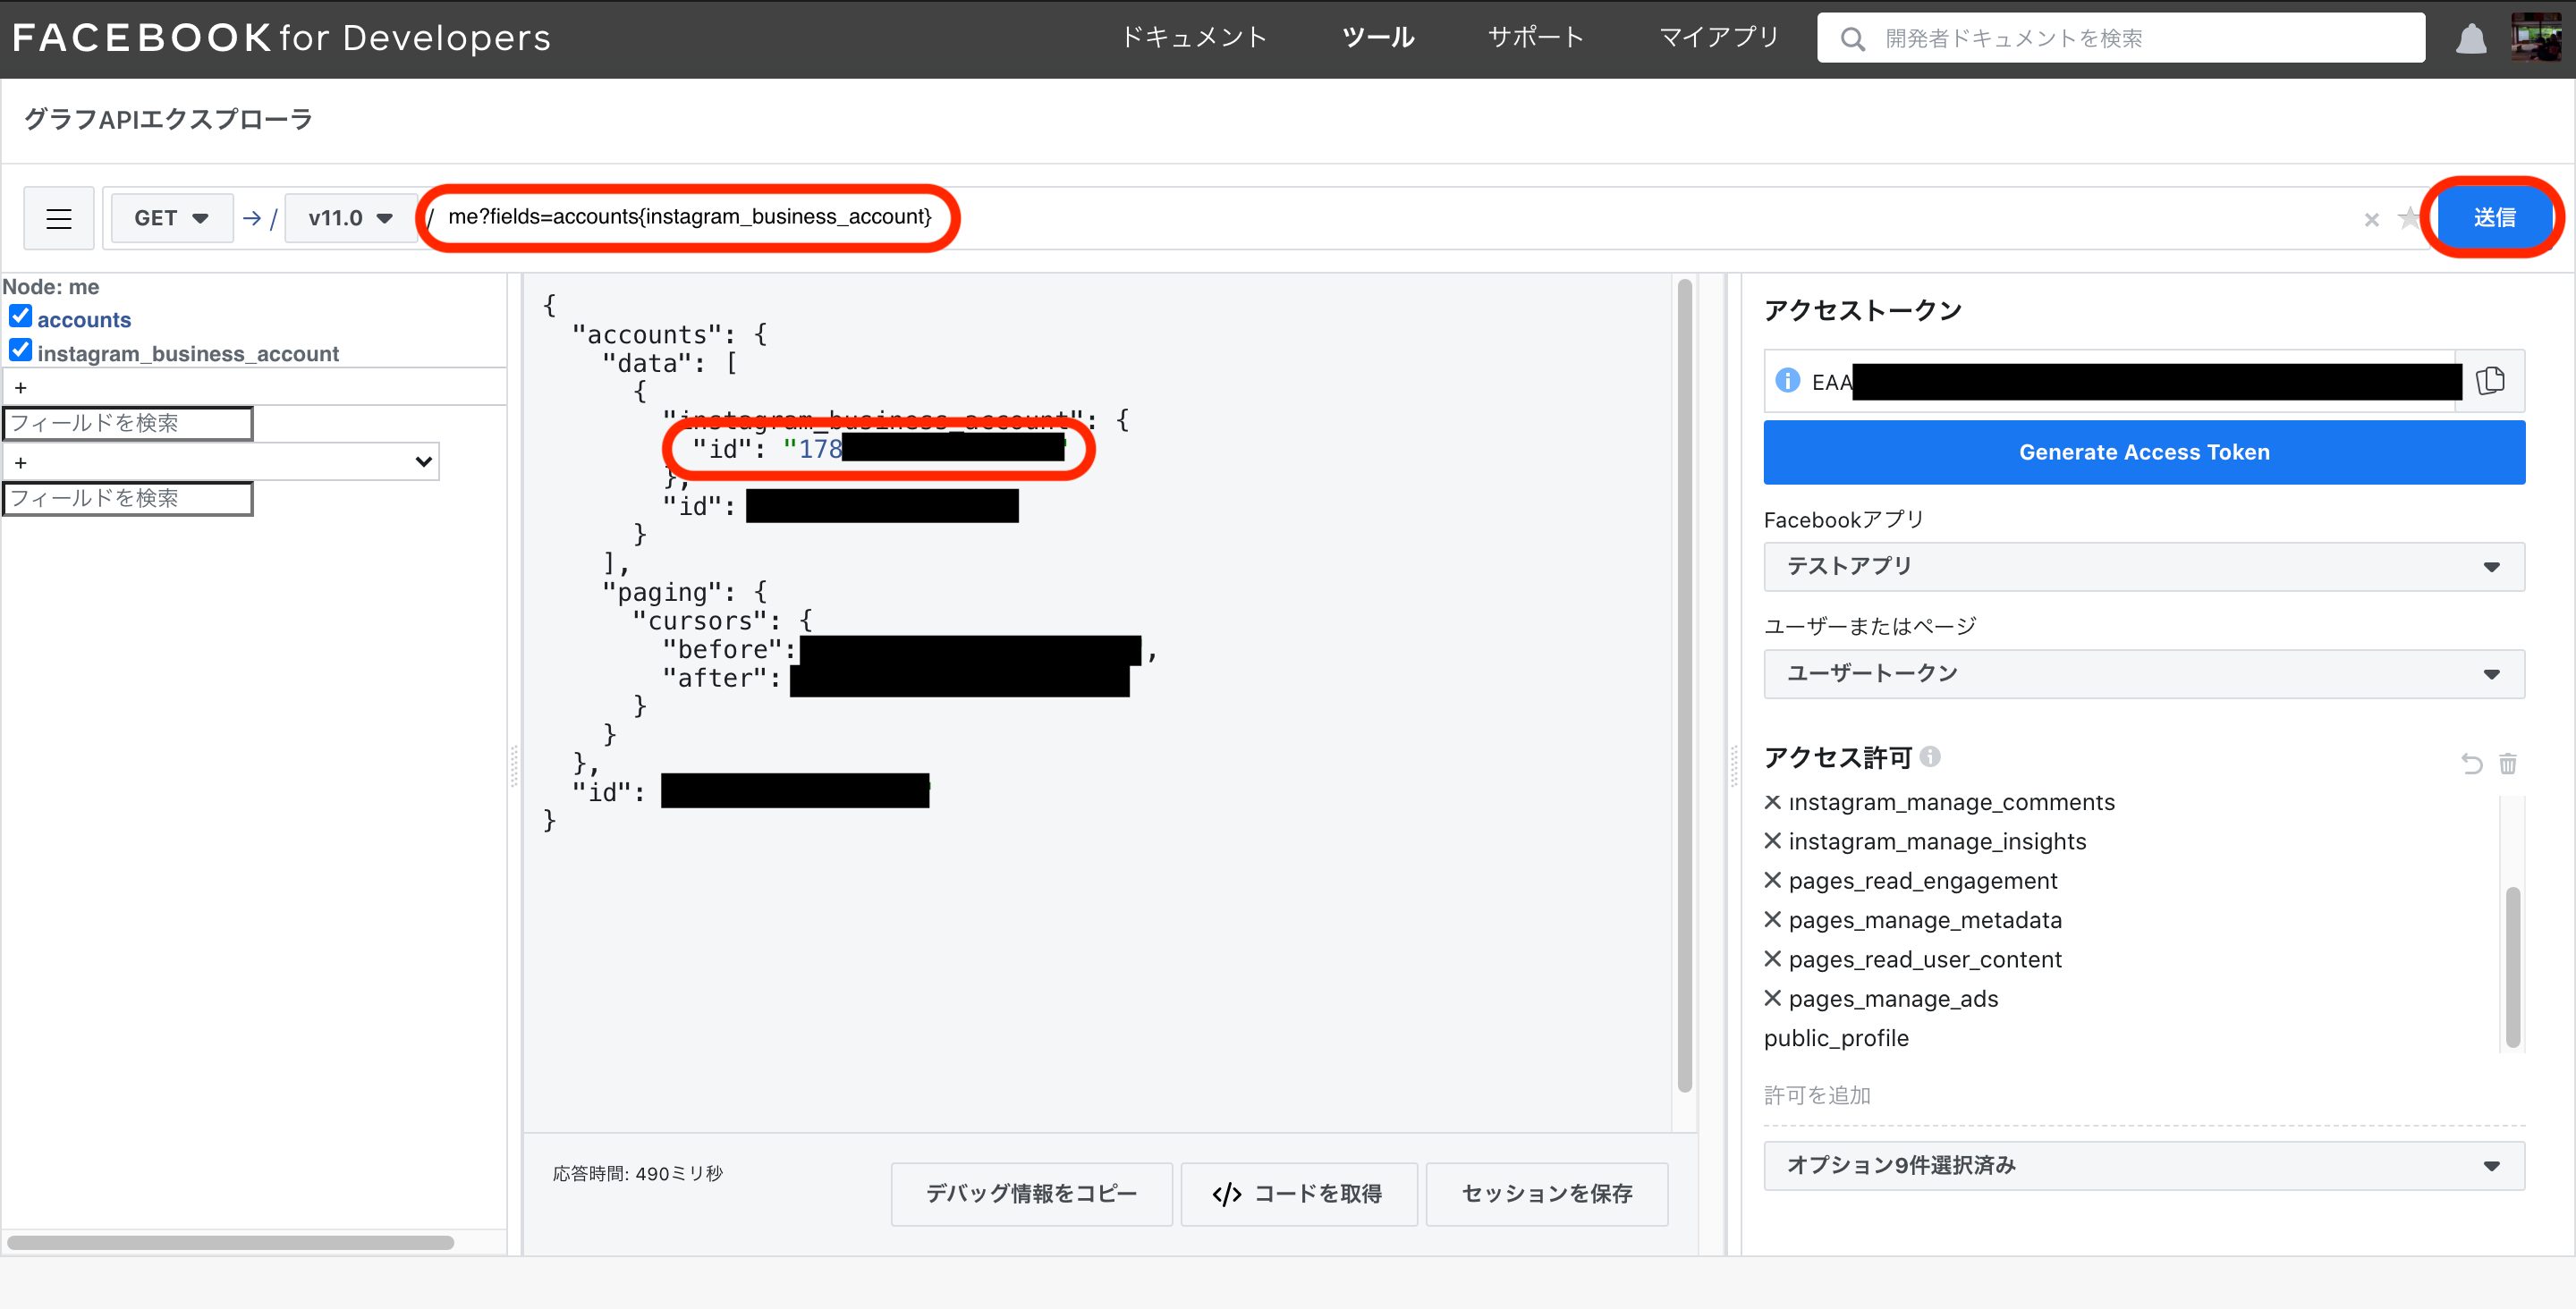The image size is (2576, 1309).
Task: Remove the pages_read_engagement permission
Action: pyautogui.click(x=1772, y=880)
